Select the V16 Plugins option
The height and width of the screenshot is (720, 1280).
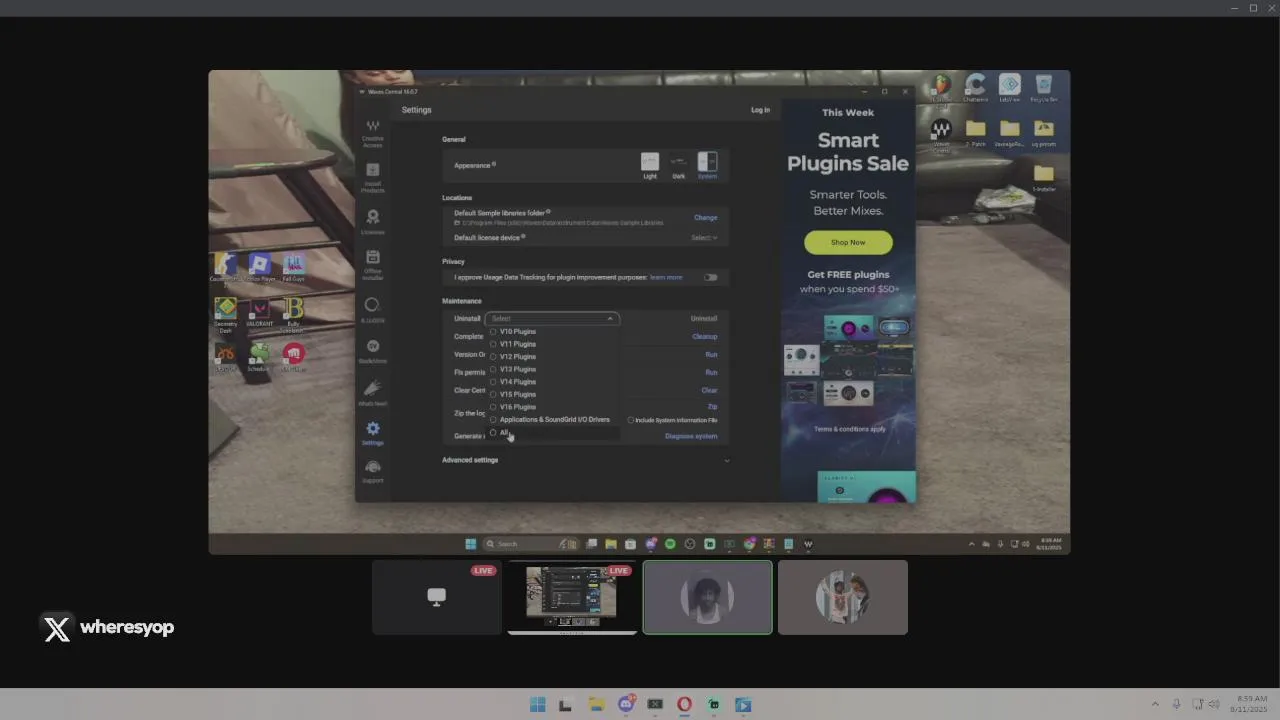coord(518,407)
